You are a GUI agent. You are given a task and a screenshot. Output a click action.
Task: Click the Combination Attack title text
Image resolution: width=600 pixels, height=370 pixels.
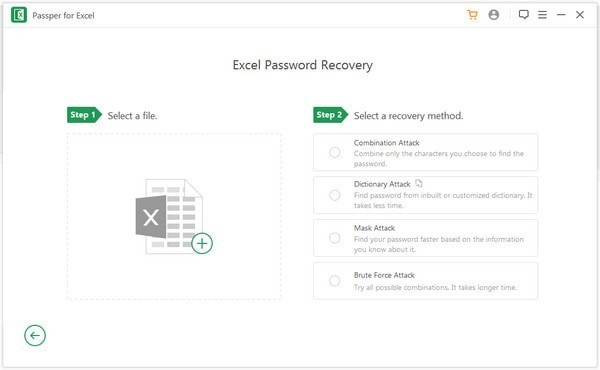tap(386, 143)
